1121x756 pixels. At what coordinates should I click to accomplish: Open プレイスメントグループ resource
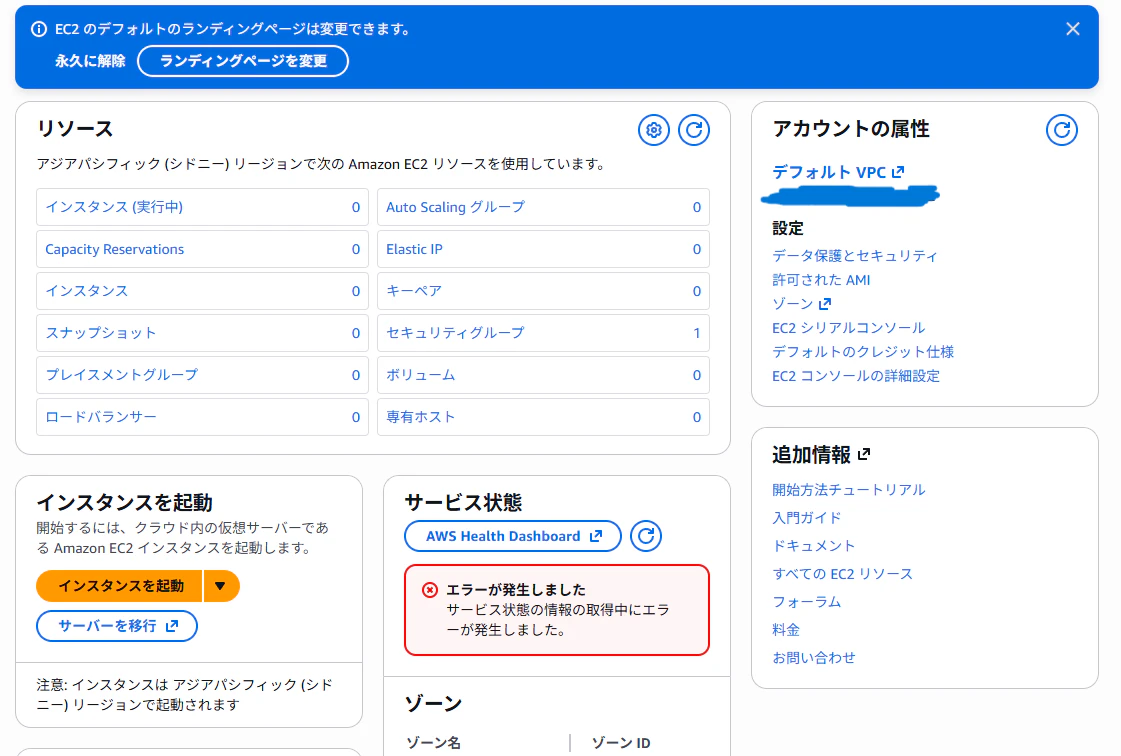click(202, 375)
